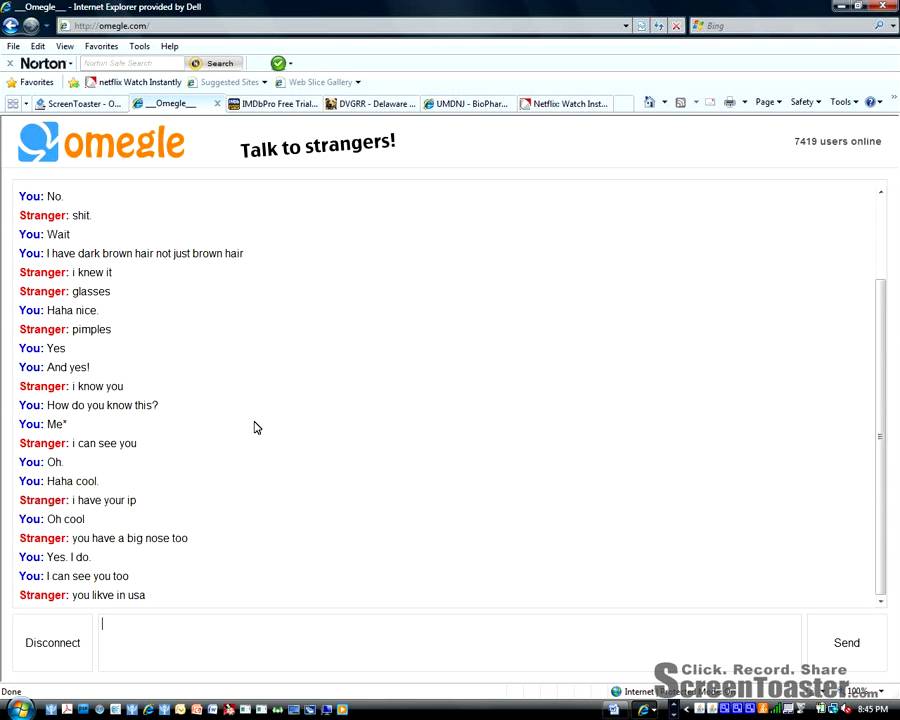
Task: Open the tab list dropdown arrow
Action: (26, 104)
